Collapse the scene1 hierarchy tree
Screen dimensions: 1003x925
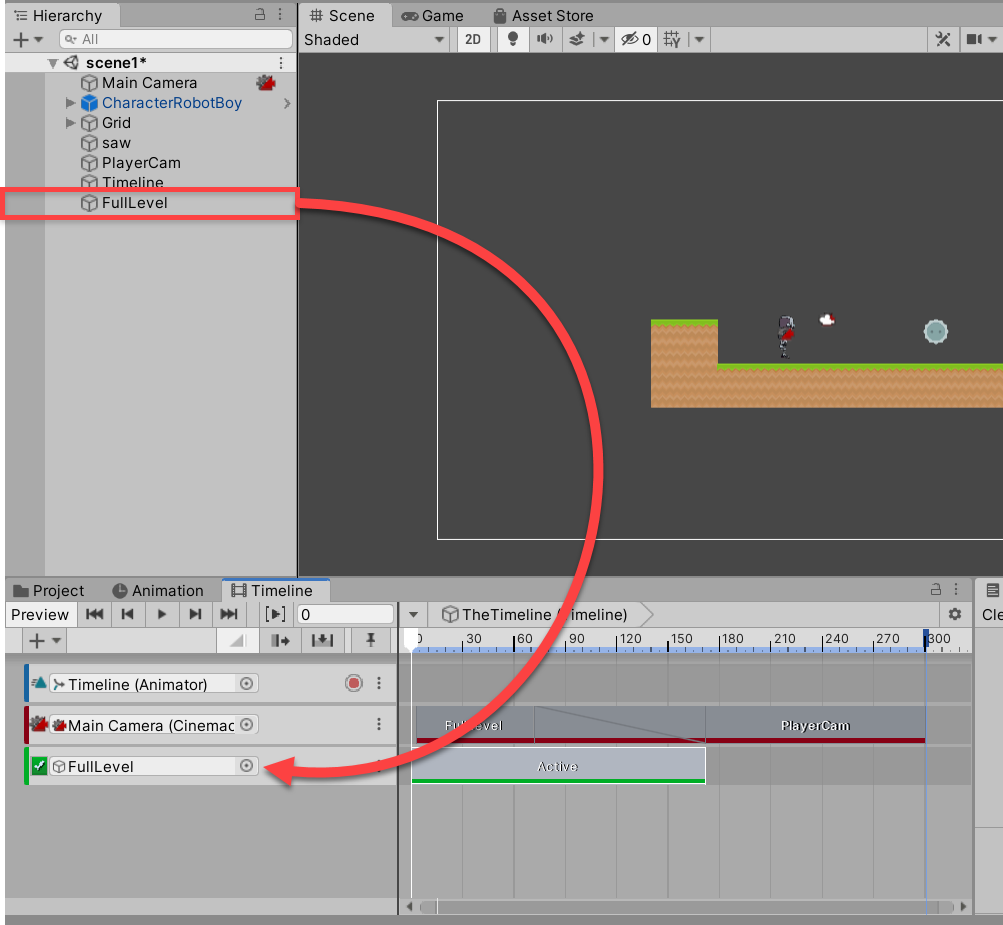53,63
